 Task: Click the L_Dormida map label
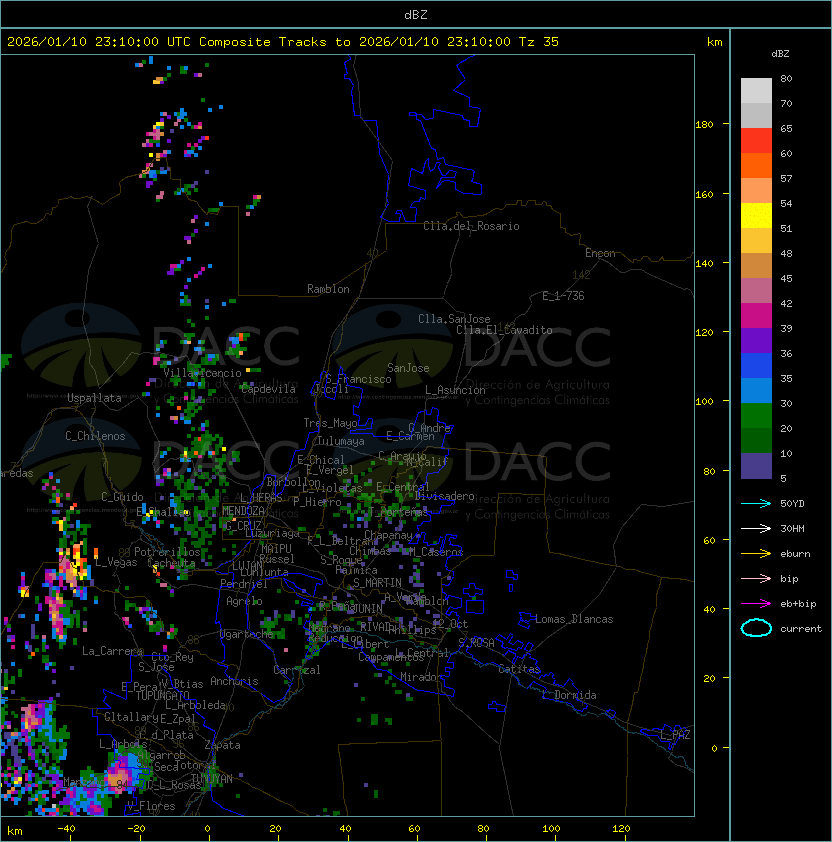point(569,695)
